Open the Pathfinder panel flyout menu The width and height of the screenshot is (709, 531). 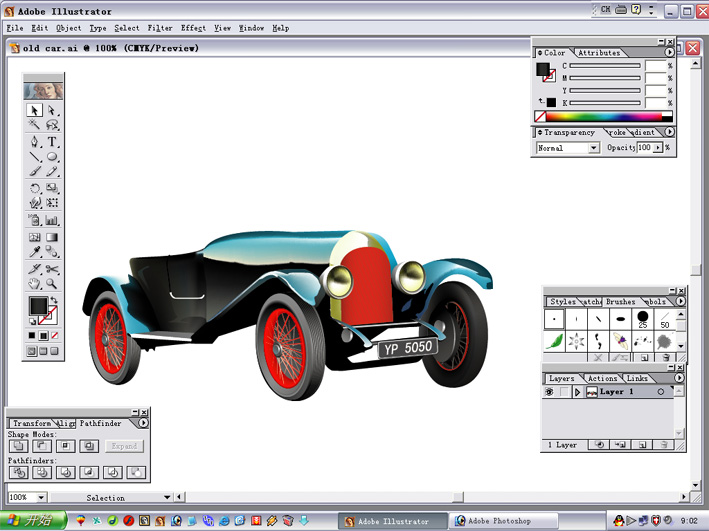pyautogui.click(x=143, y=423)
